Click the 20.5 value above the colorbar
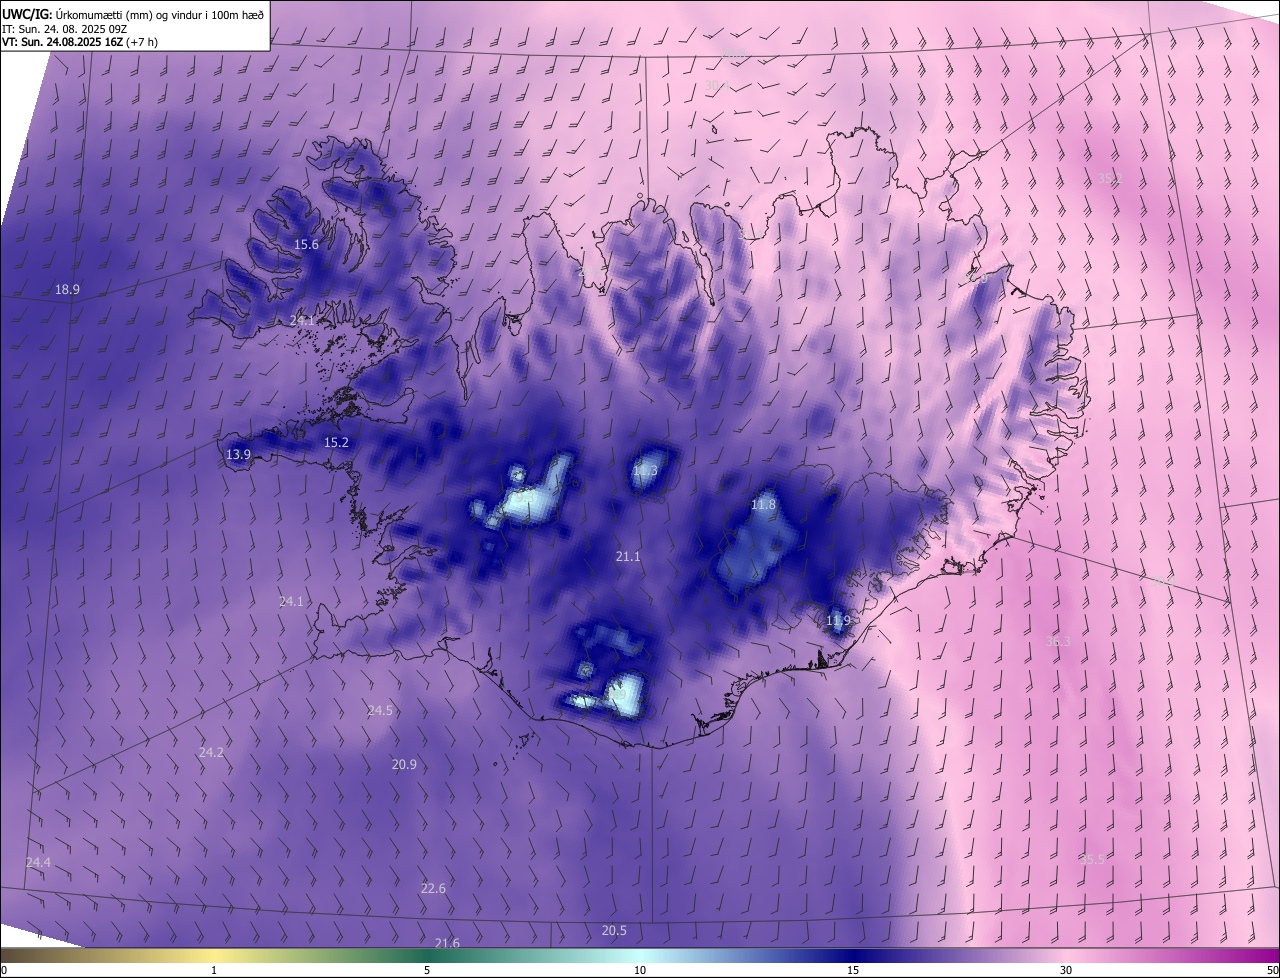Image resolution: width=1280 pixels, height=978 pixels. pos(614,930)
